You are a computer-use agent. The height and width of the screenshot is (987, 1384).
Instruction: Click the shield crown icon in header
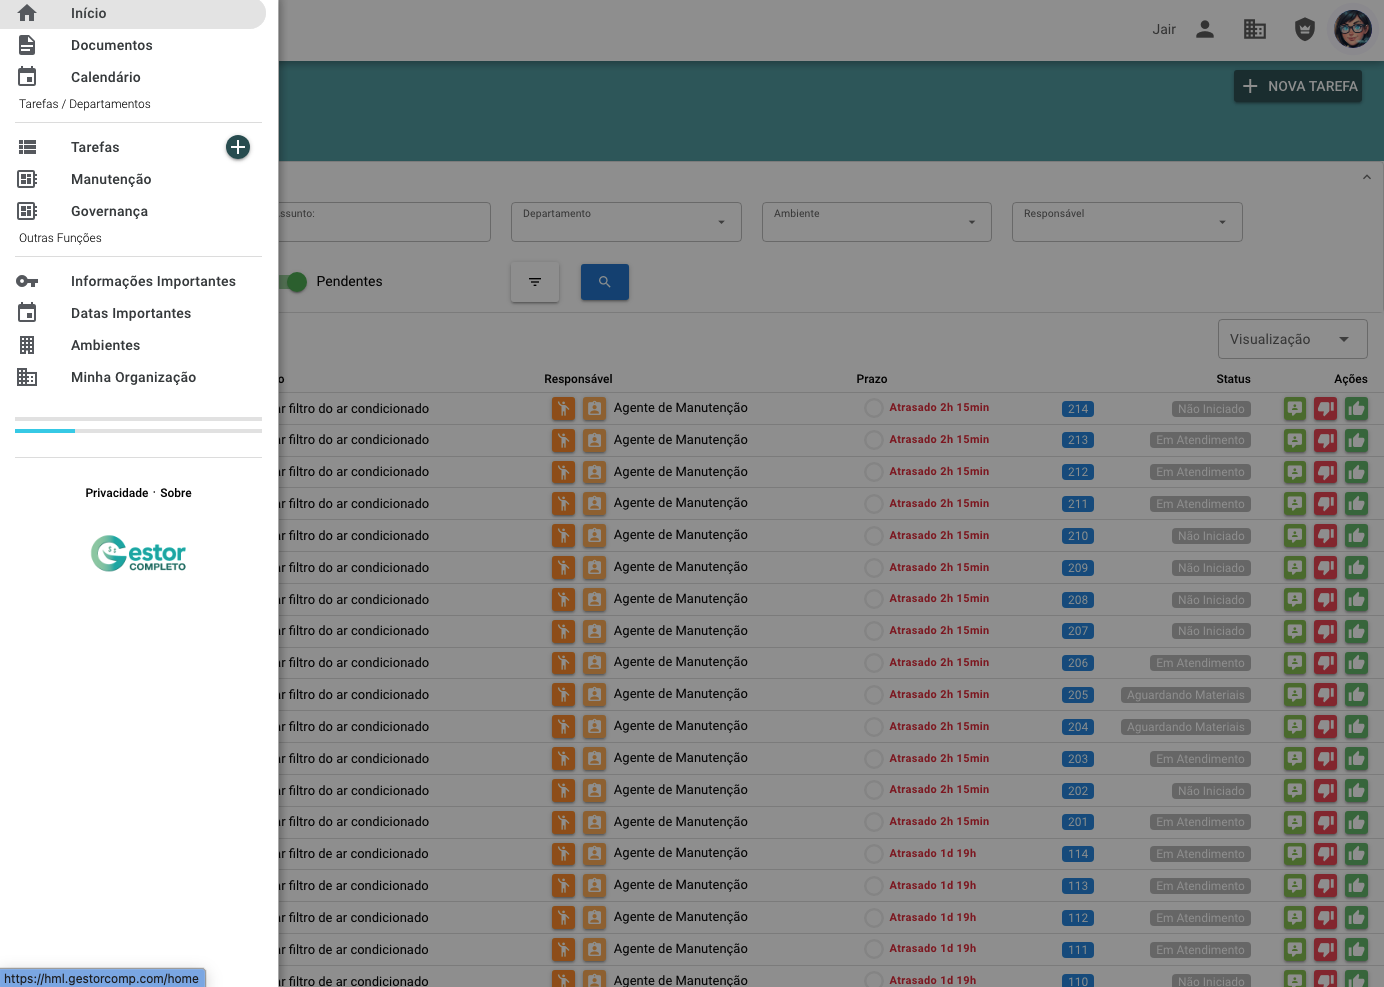pos(1304,29)
